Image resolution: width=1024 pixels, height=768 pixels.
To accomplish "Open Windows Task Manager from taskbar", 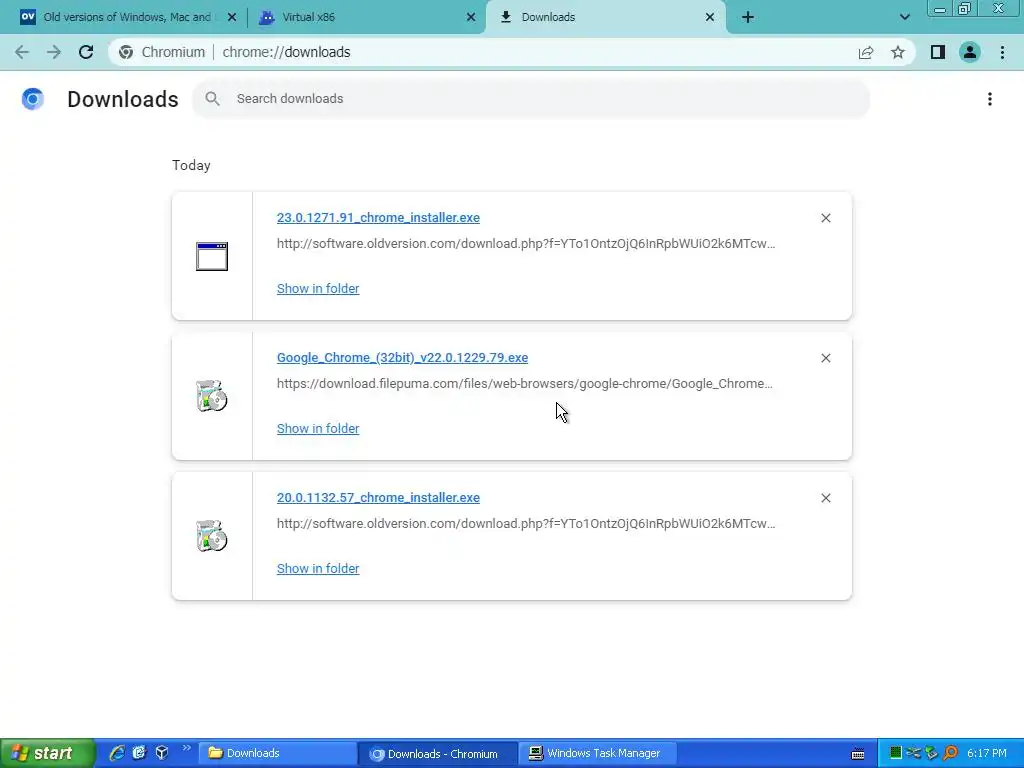I will pos(598,753).
